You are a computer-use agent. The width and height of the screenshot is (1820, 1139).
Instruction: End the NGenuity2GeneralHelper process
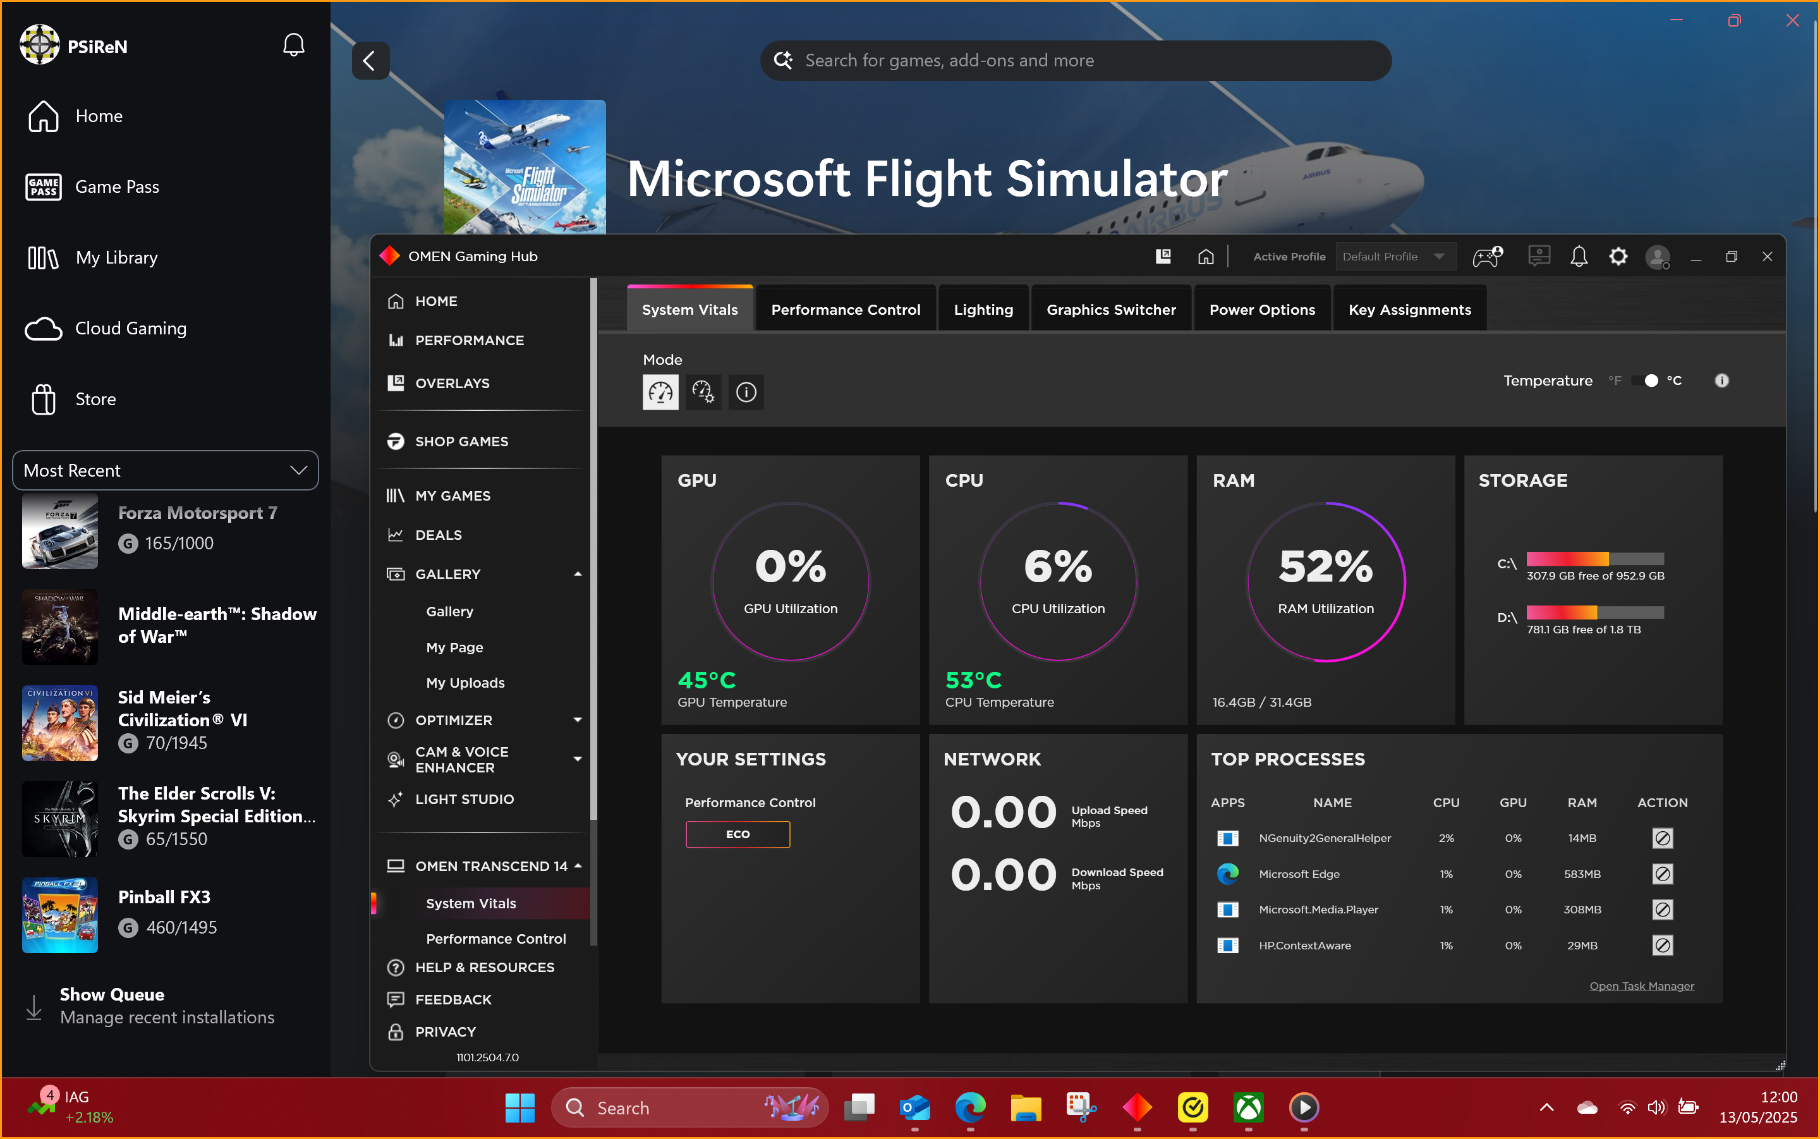pos(1663,838)
